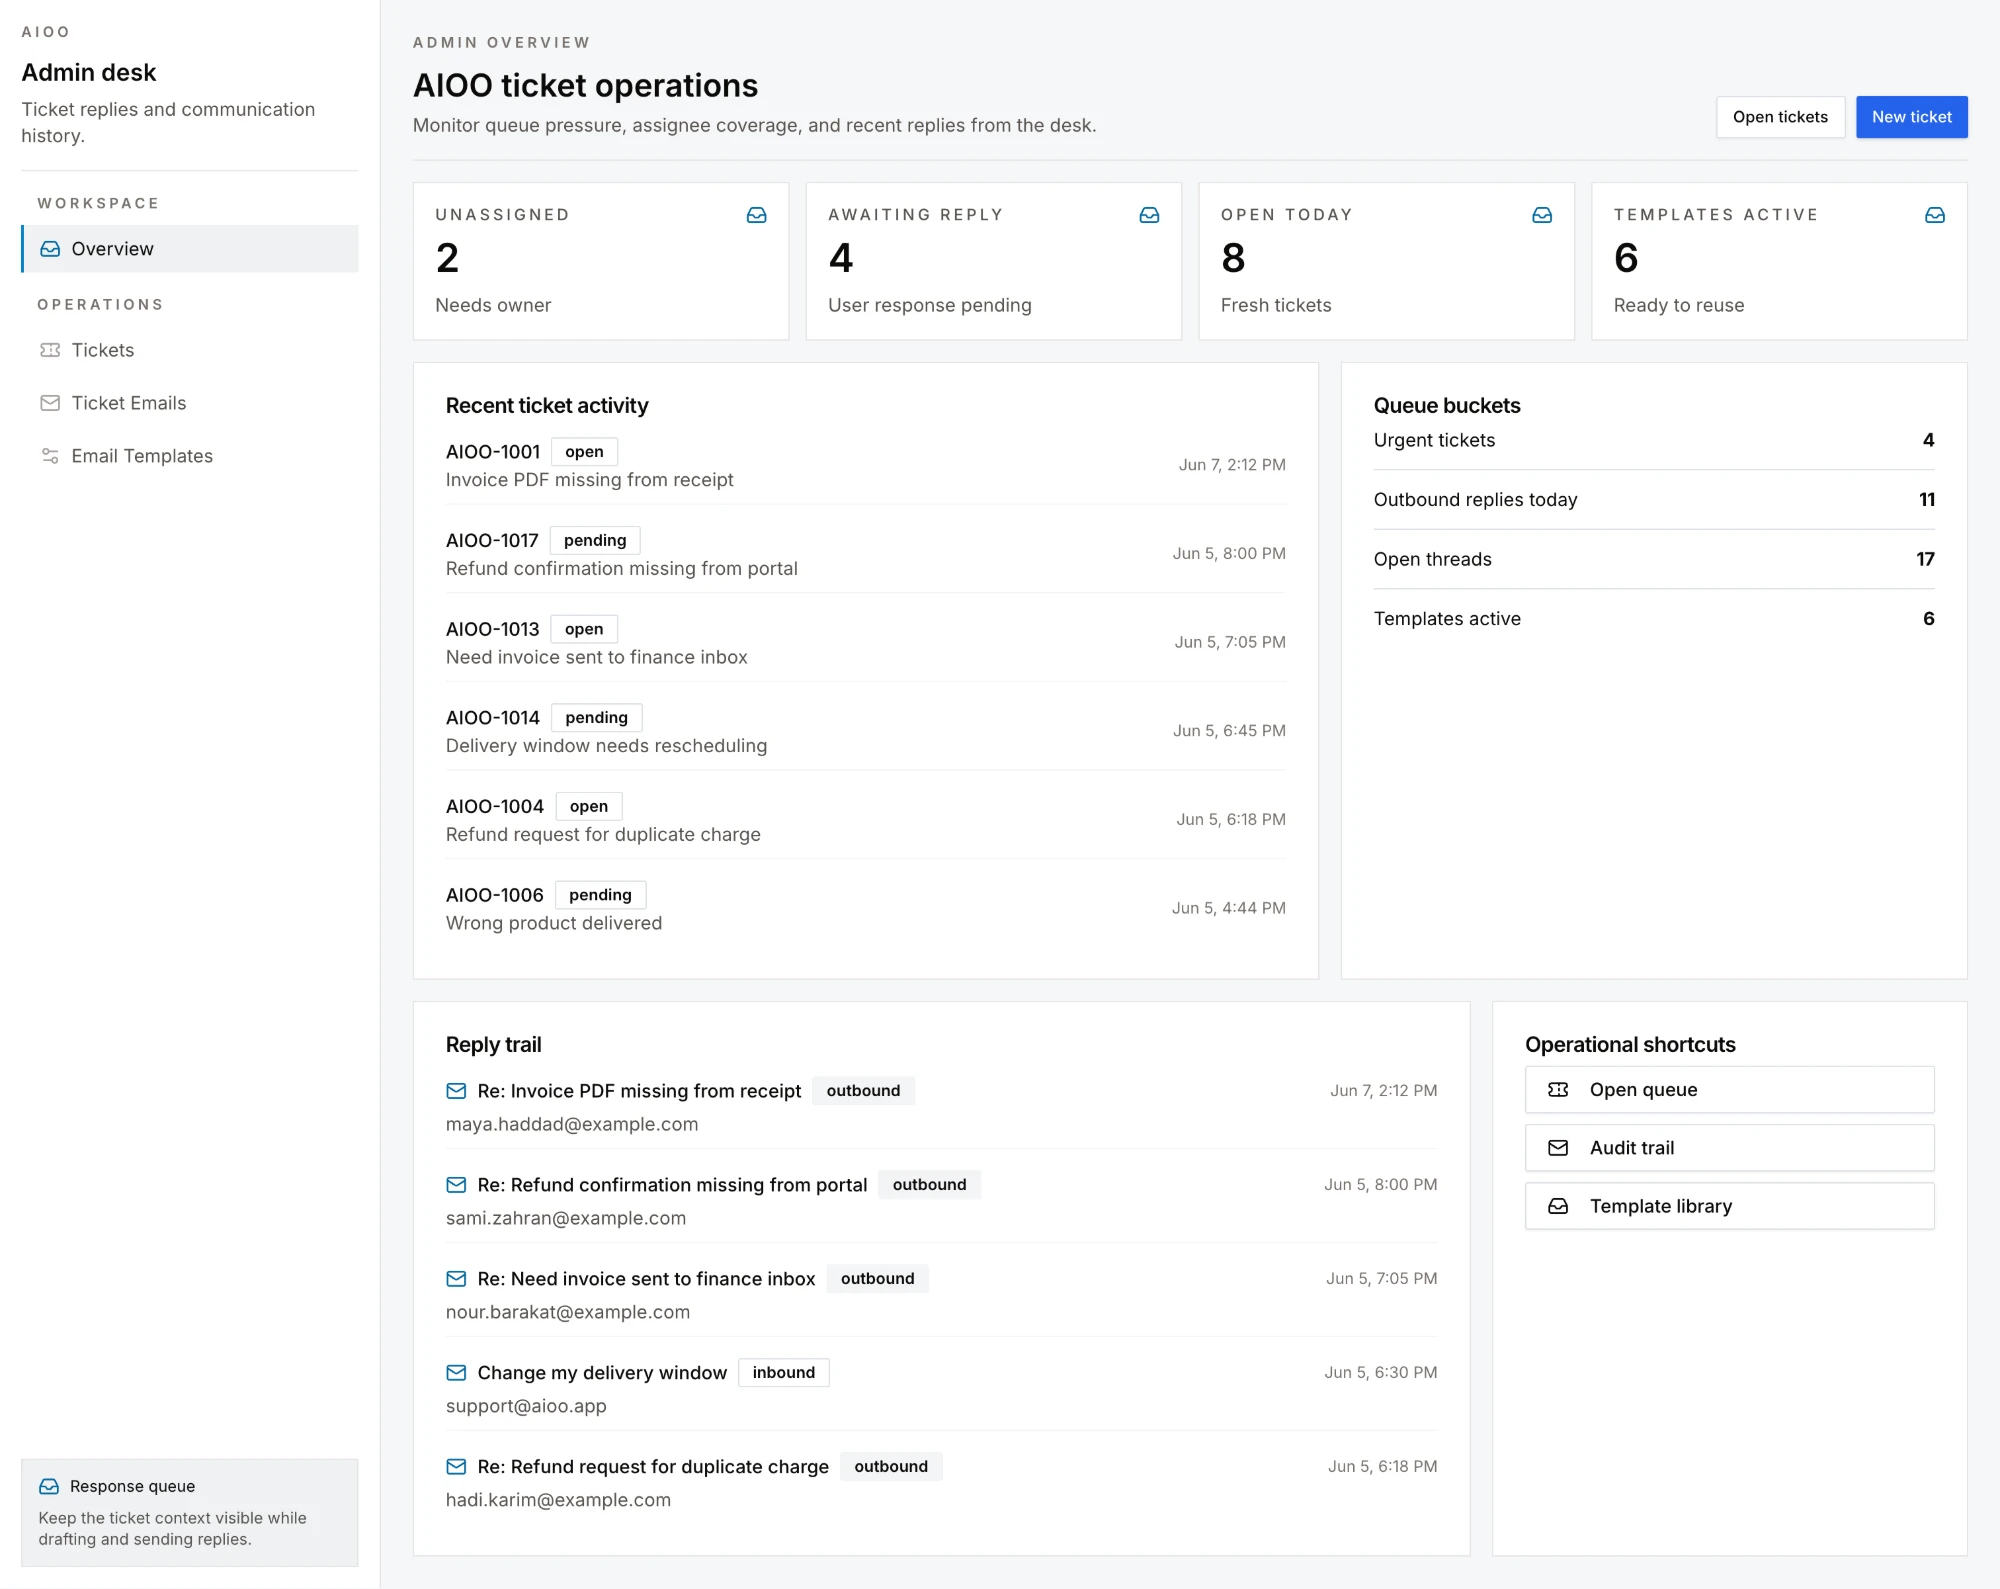Create a ticket with the New ticket button
The height and width of the screenshot is (1589, 2000).
click(x=1912, y=117)
